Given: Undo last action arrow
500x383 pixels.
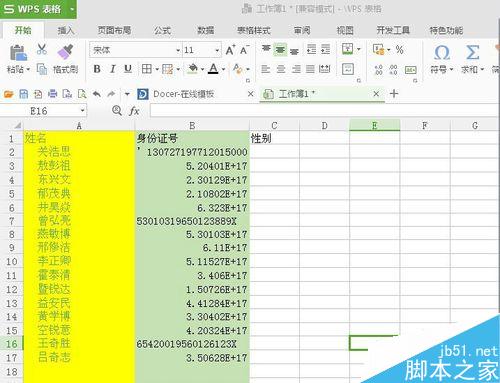Looking at the screenshot, I should 97,94.
